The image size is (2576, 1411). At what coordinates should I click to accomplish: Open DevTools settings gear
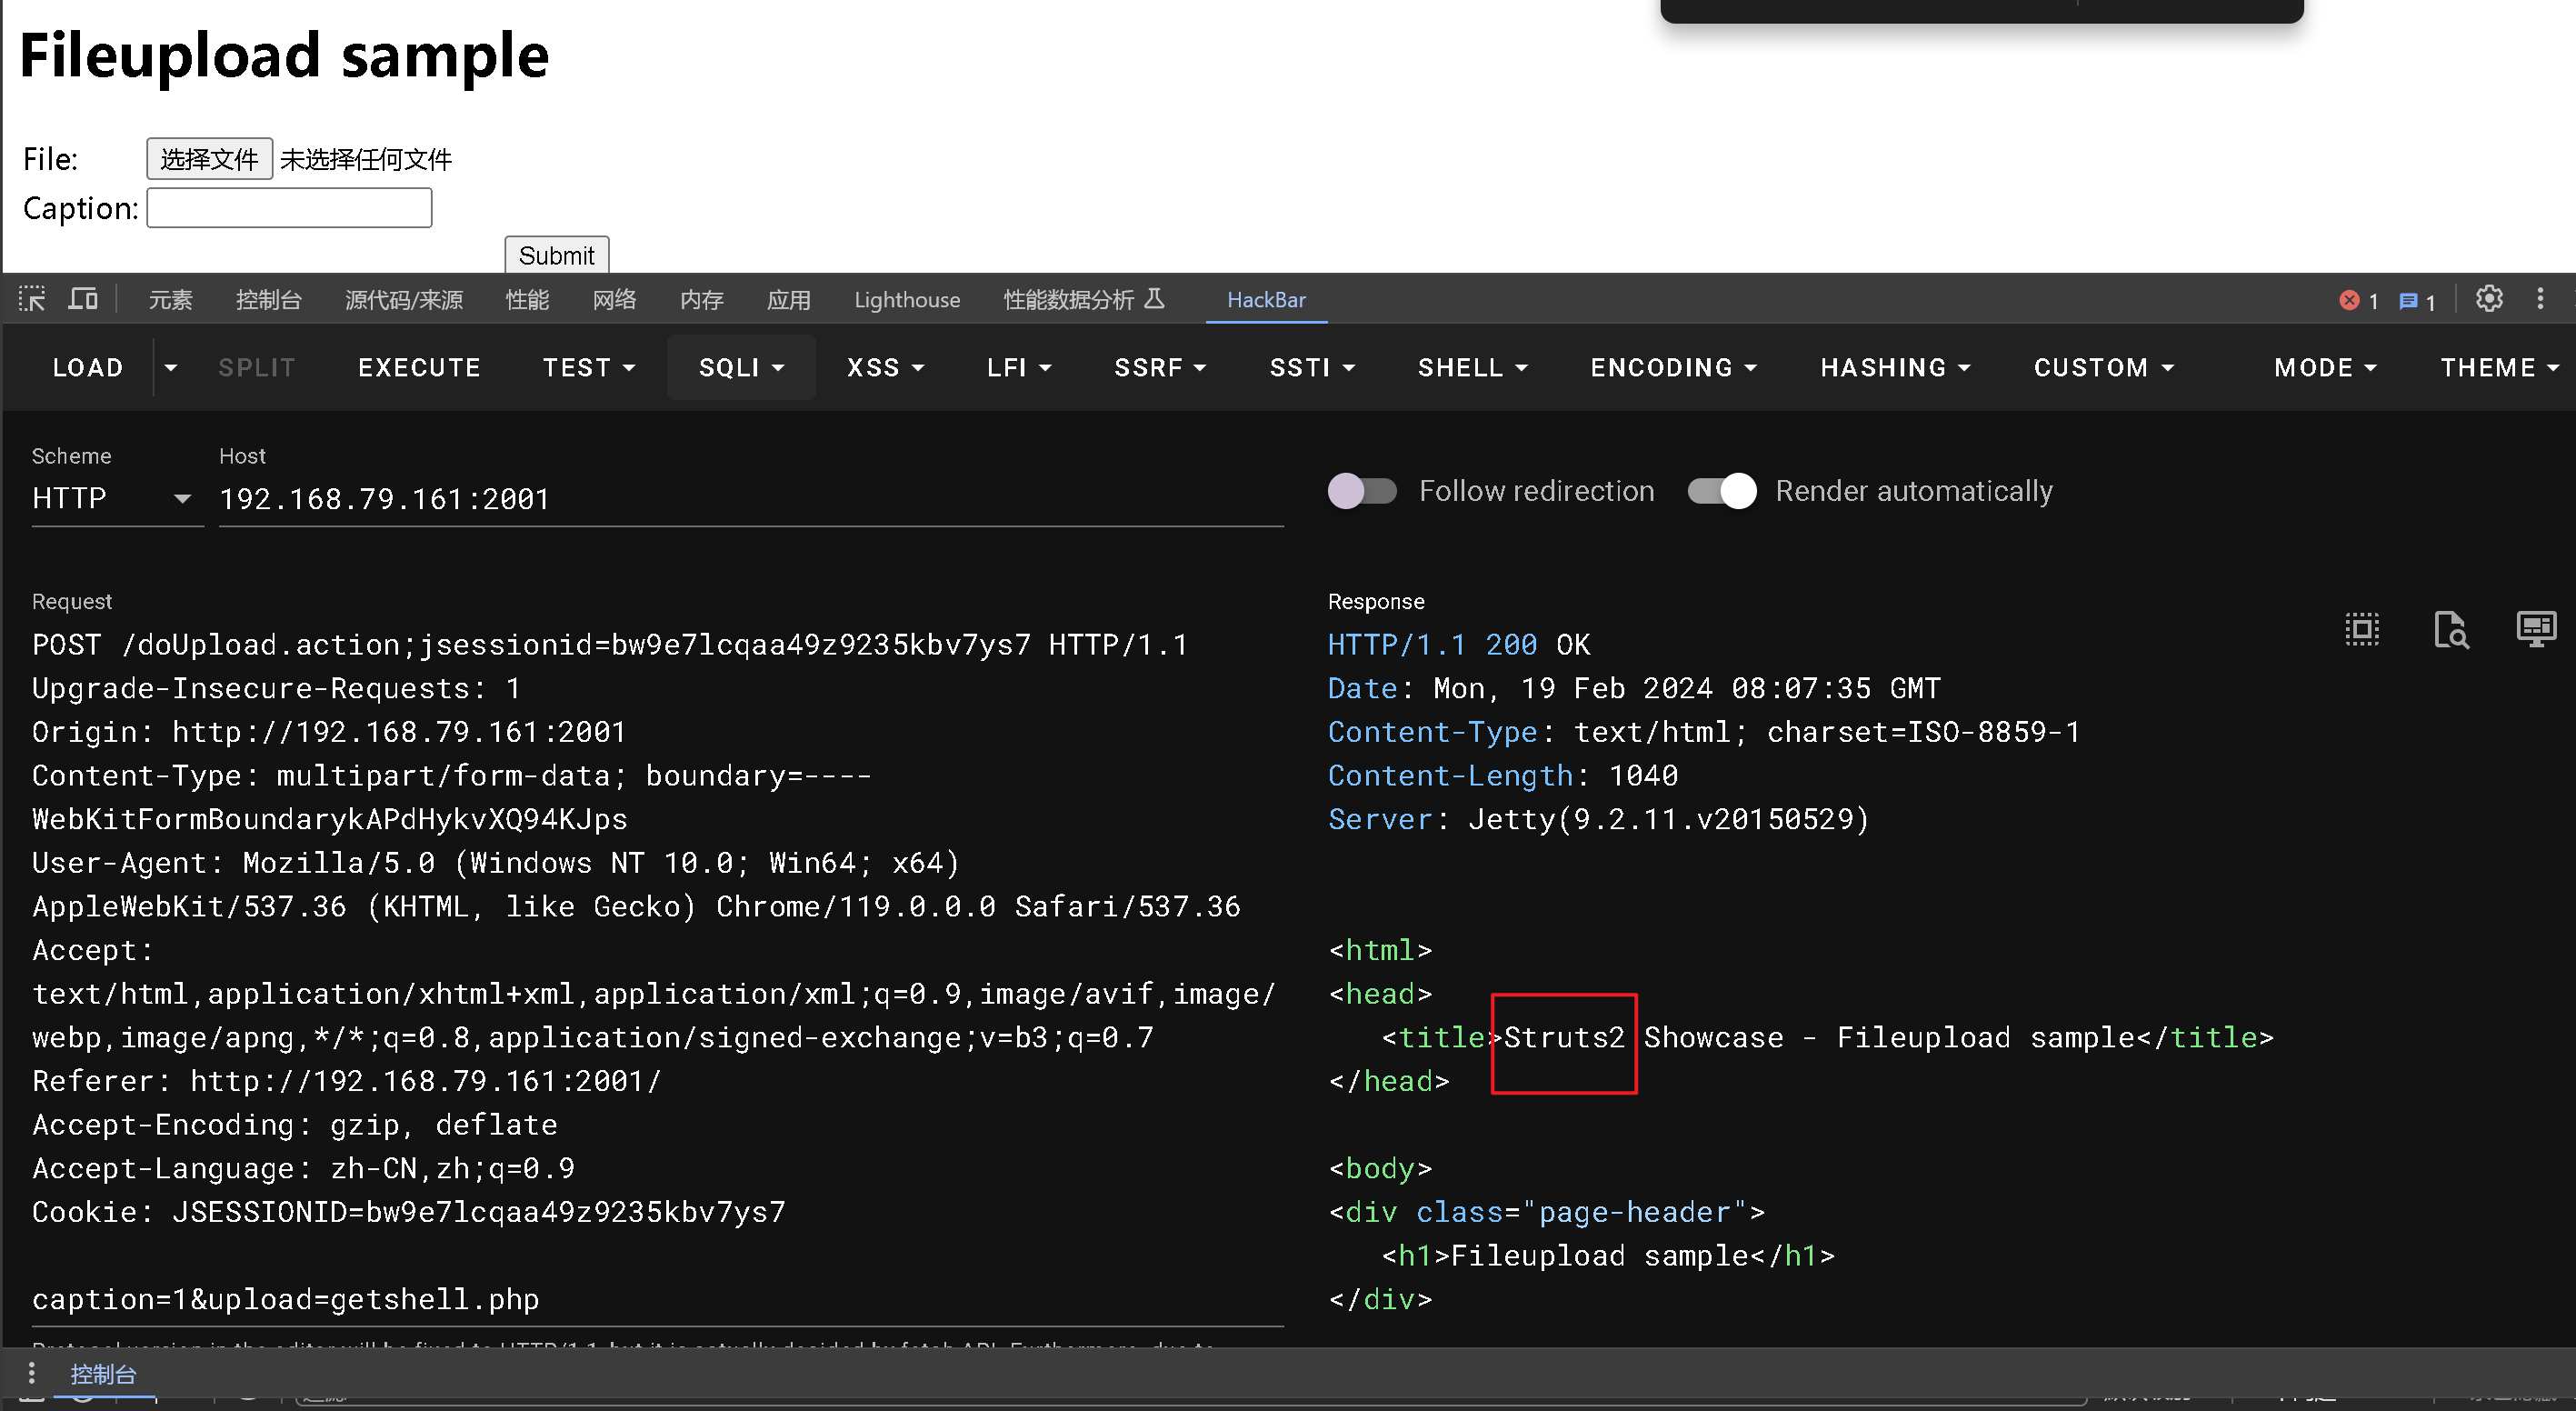(x=2489, y=299)
